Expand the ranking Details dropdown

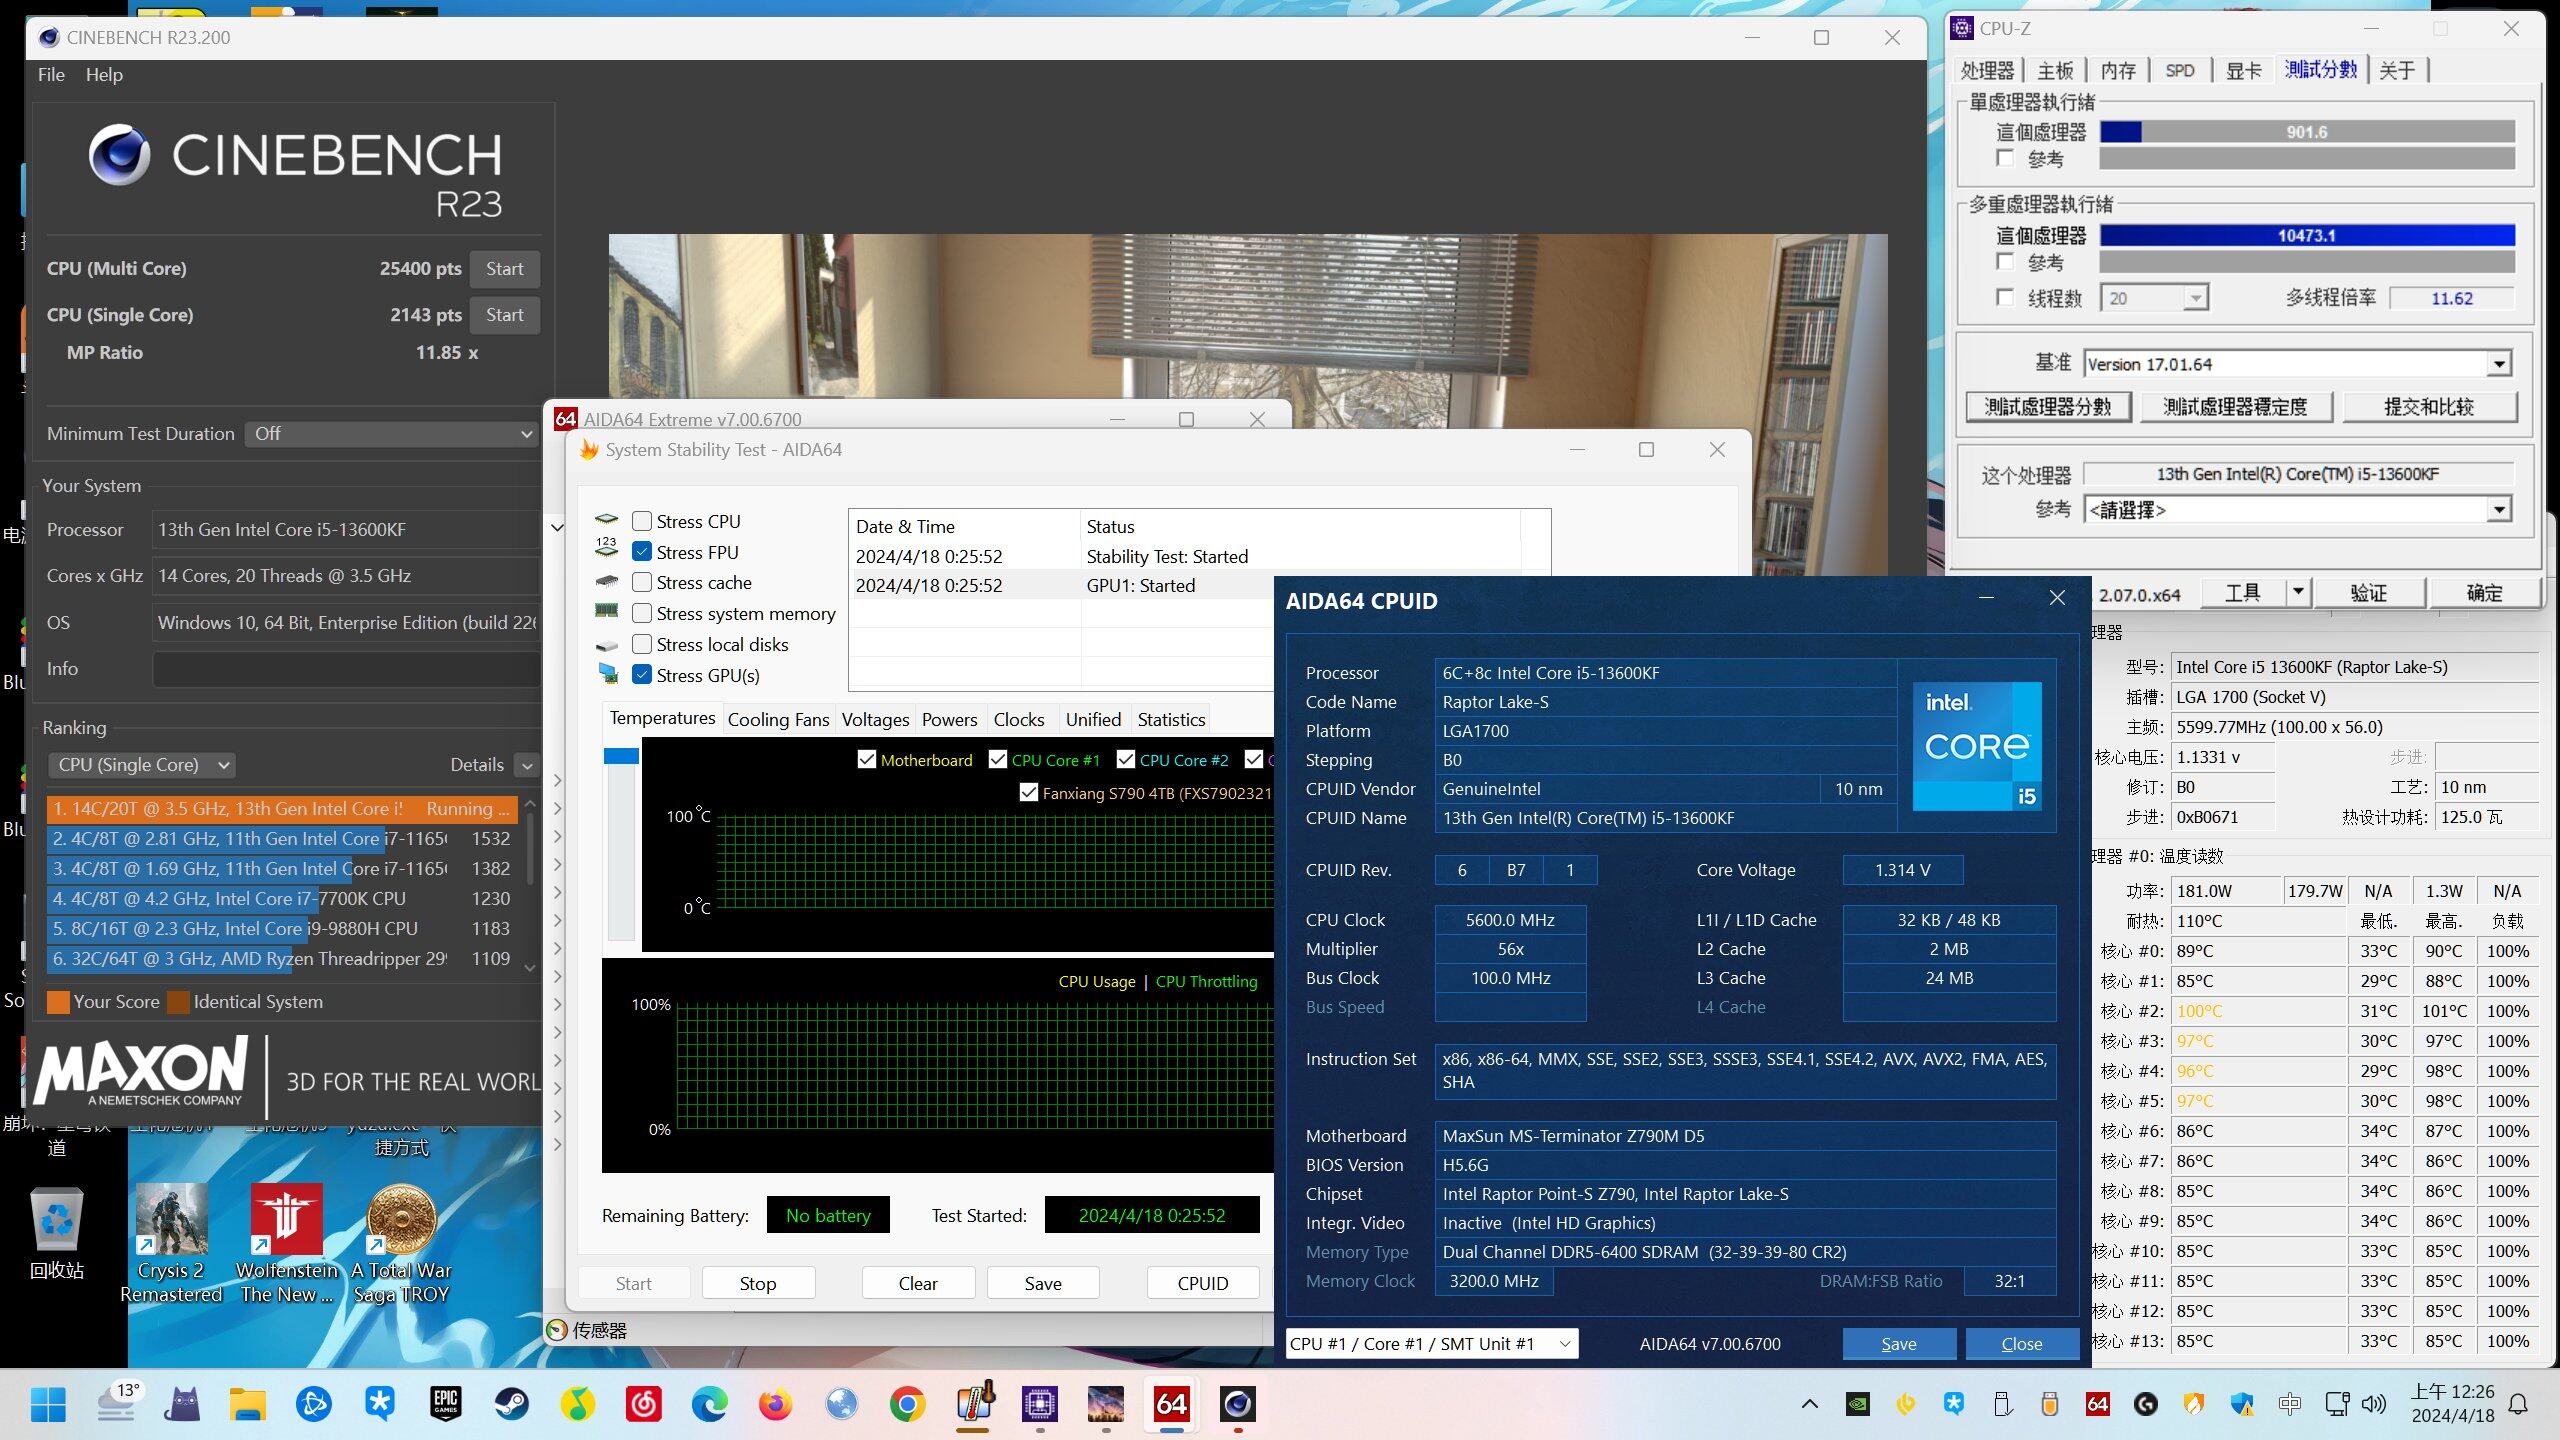(x=526, y=765)
